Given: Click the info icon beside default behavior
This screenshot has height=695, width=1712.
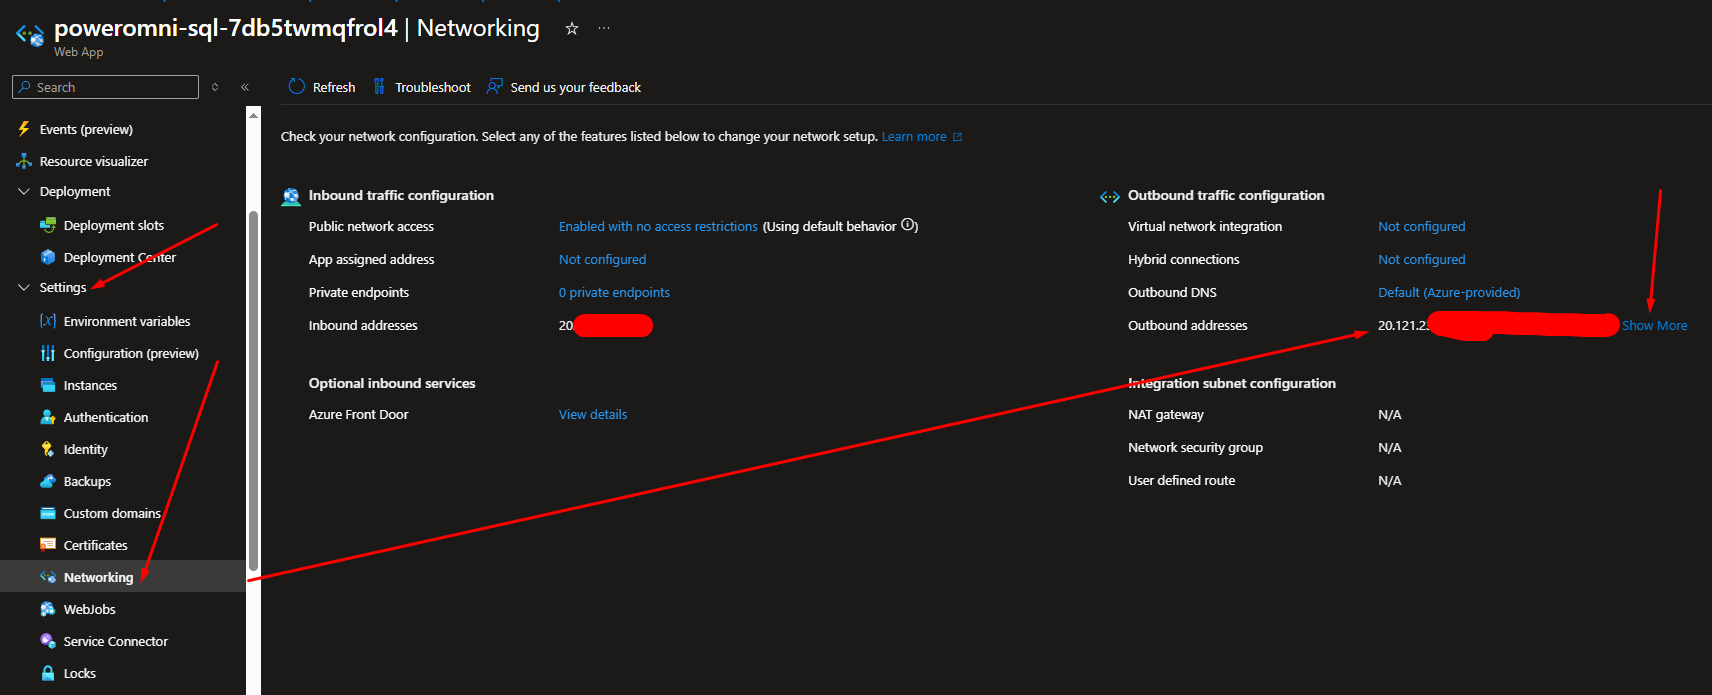Looking at the screenshot, I should tap(908, 225).
